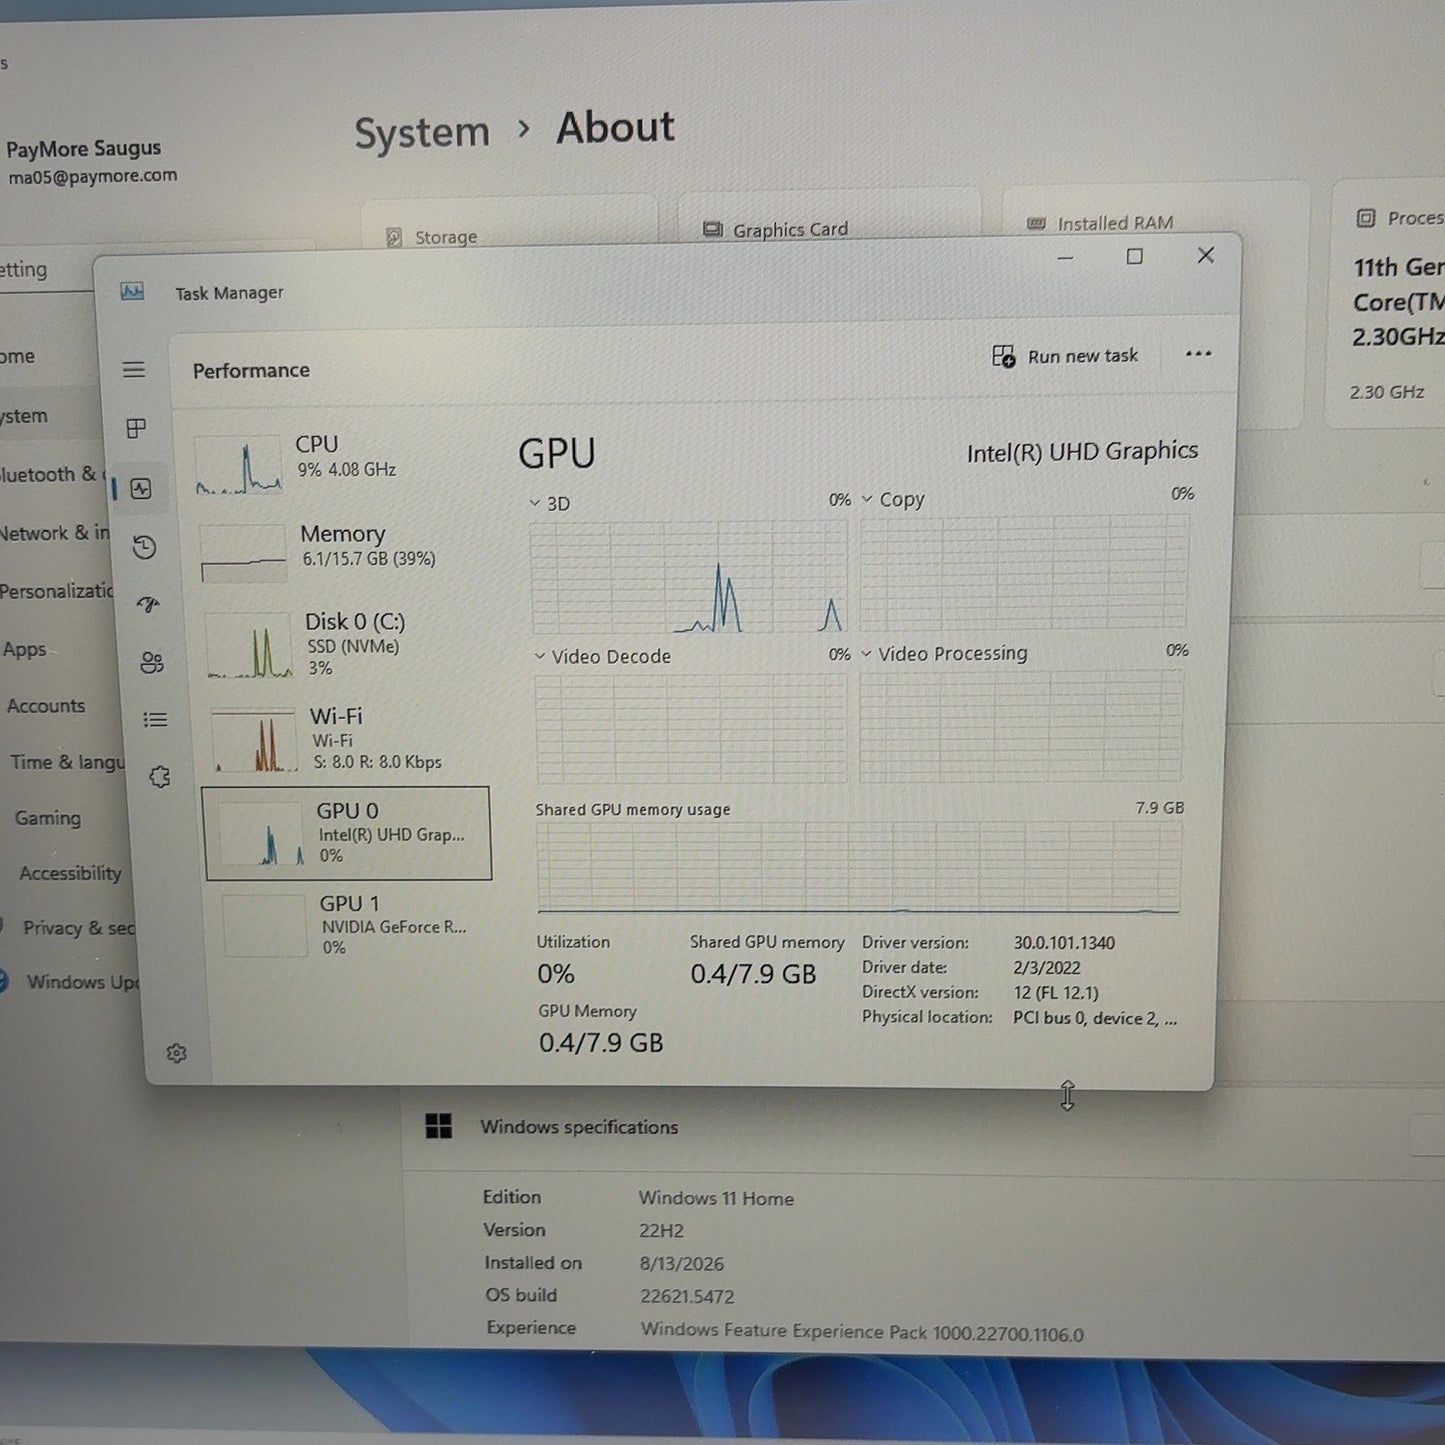The image size is (1445, 1445).
Task: Click the 3D utilization graph
Action: tap(689, 577)
